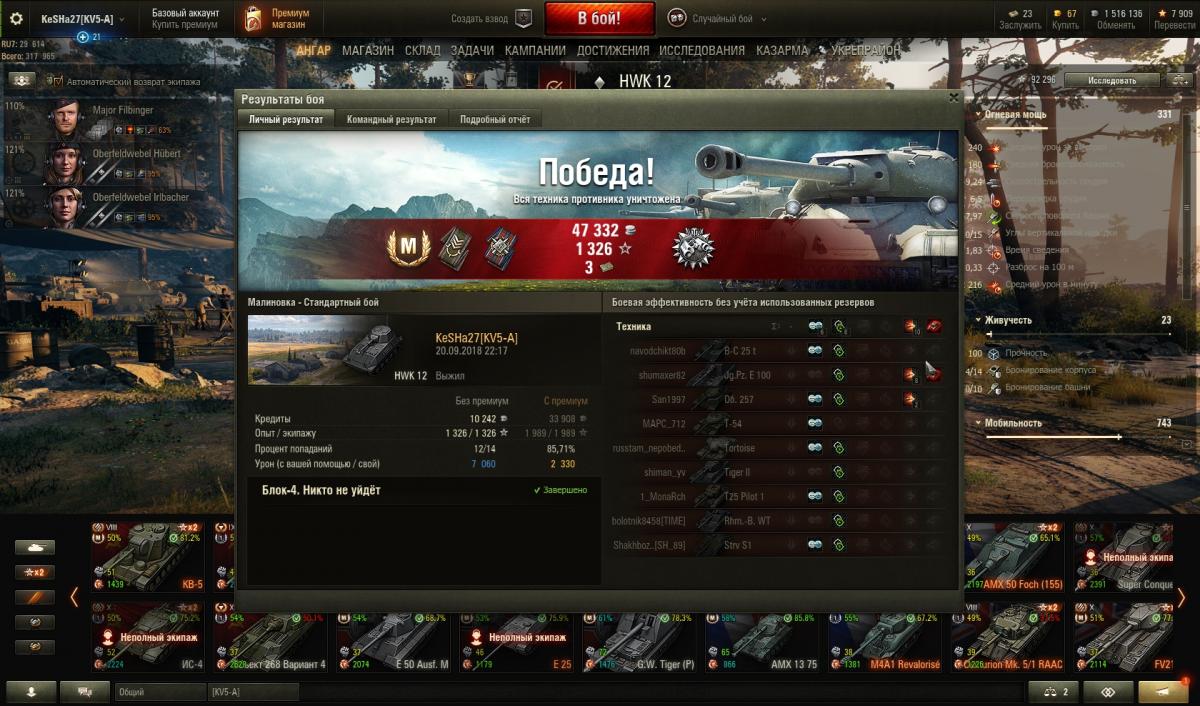Toggle the tank type carousel filter
Screen dimensions: 1200x706
coord(34,547)
